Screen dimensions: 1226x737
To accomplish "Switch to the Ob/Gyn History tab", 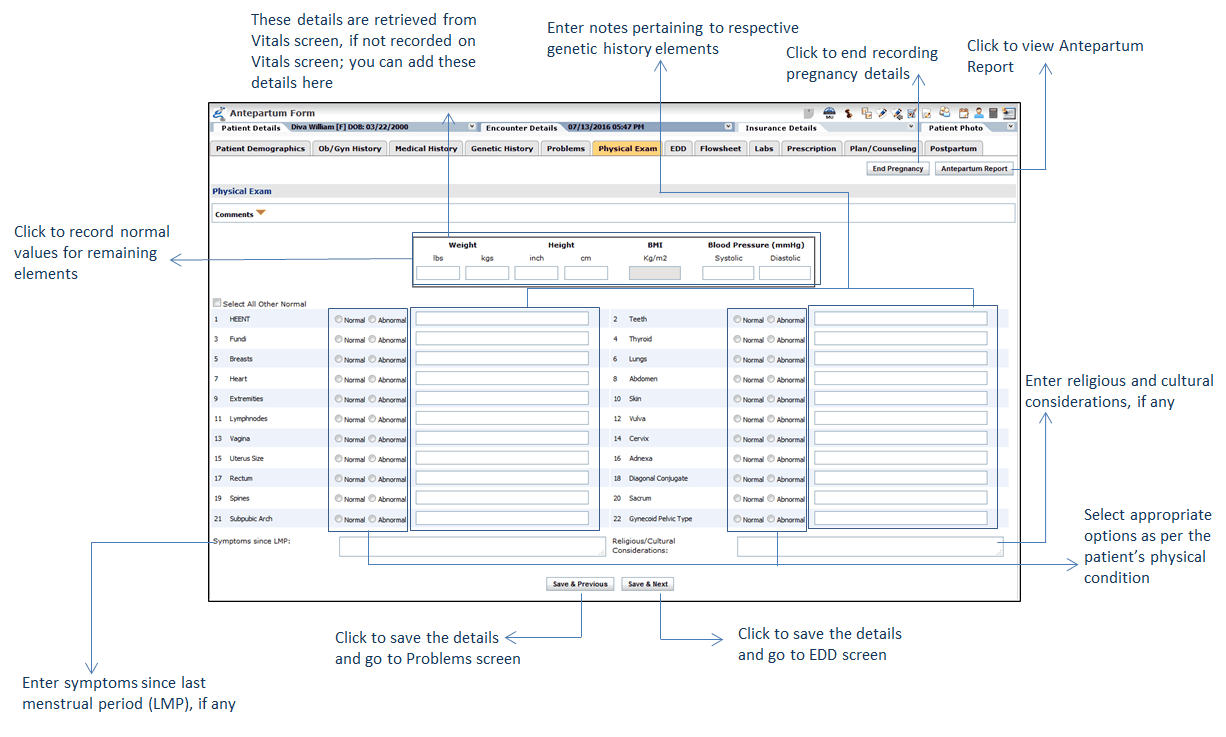I will pos(349,149).
